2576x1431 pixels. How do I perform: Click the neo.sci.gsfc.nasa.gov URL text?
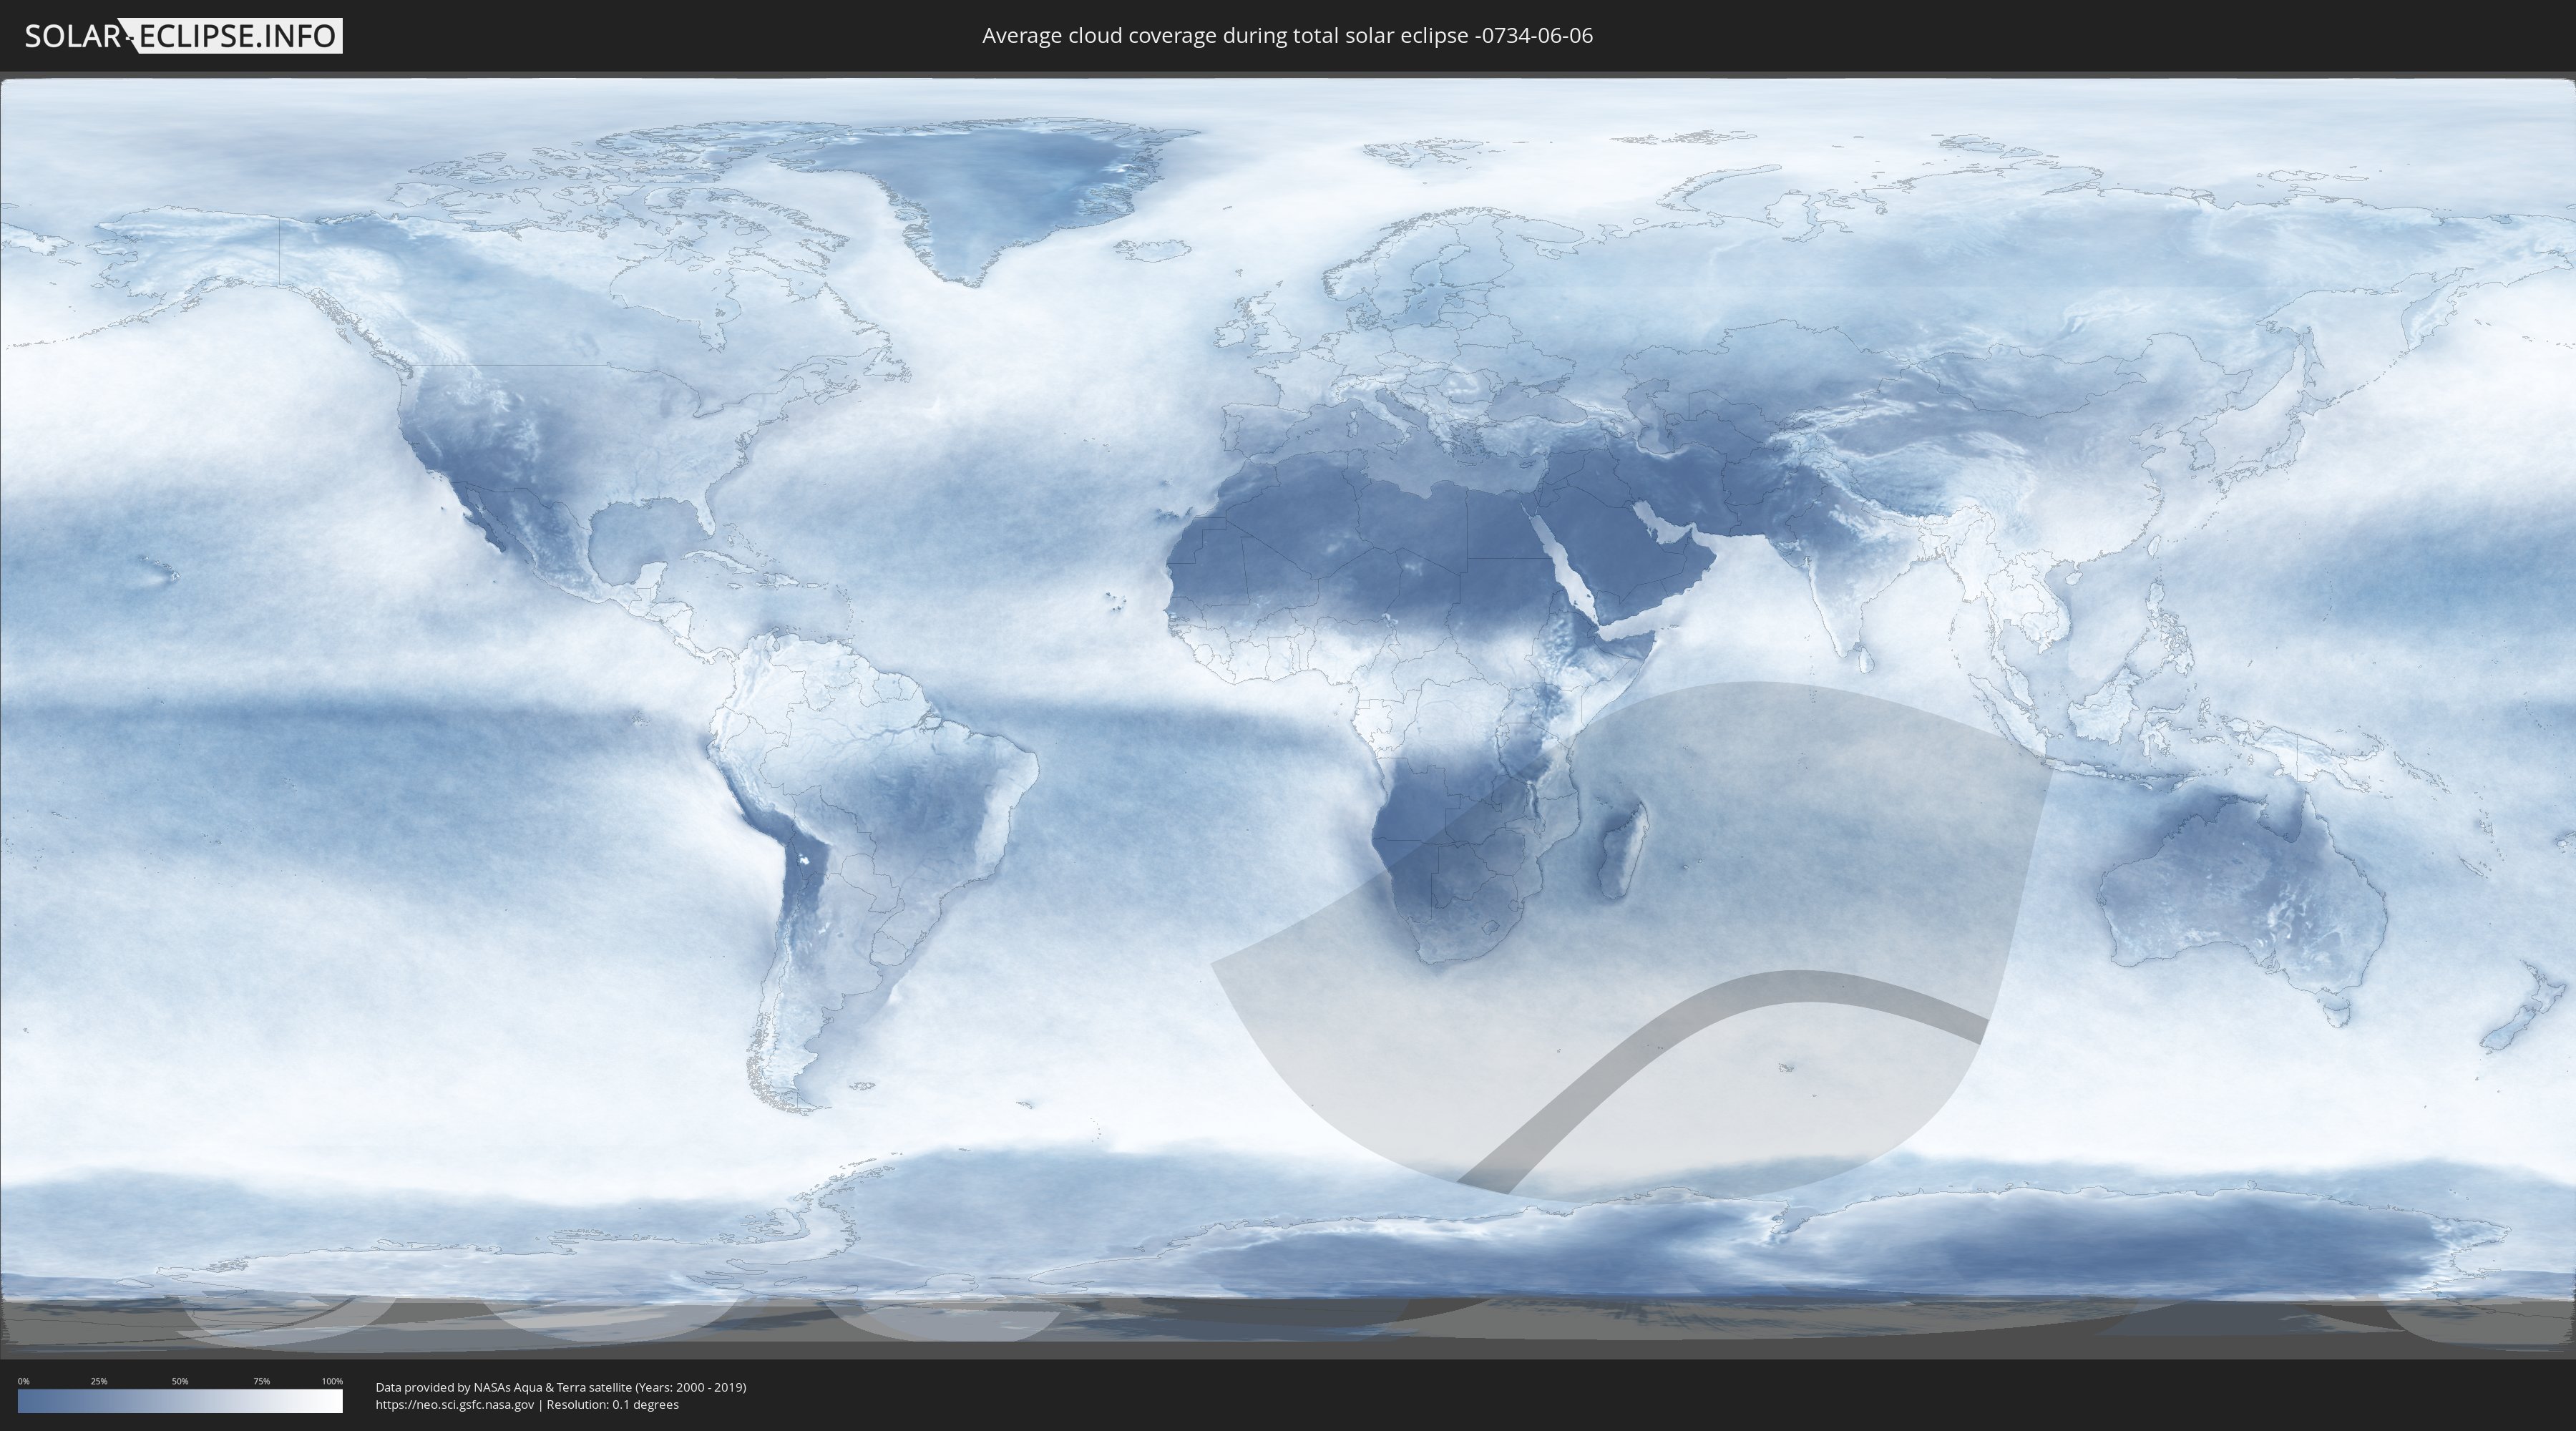point(455,1404)
